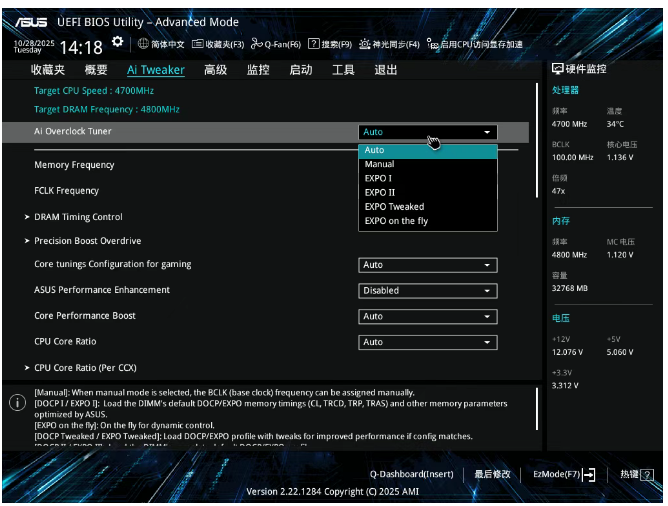
Task: Switch to the 高级 tab
Action: tap(215, 70)
